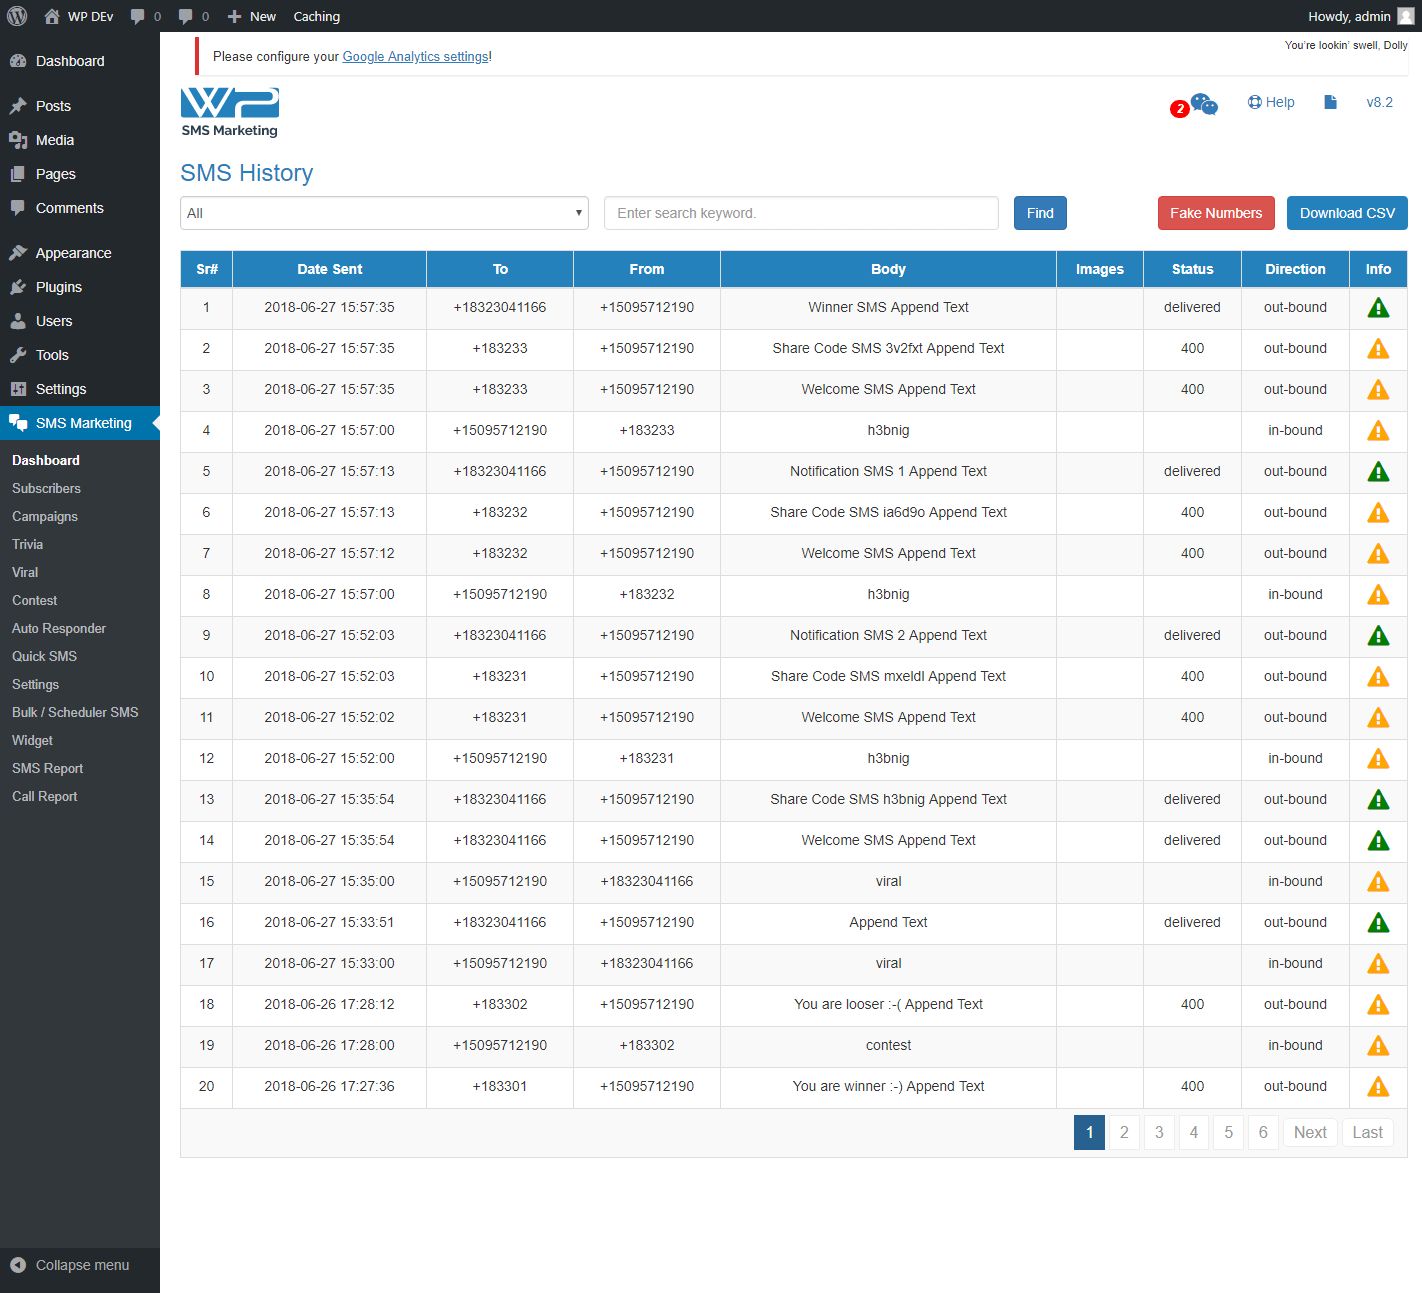
Task: Click the WordPress logo in admin bar
Action: pos(17,16)
